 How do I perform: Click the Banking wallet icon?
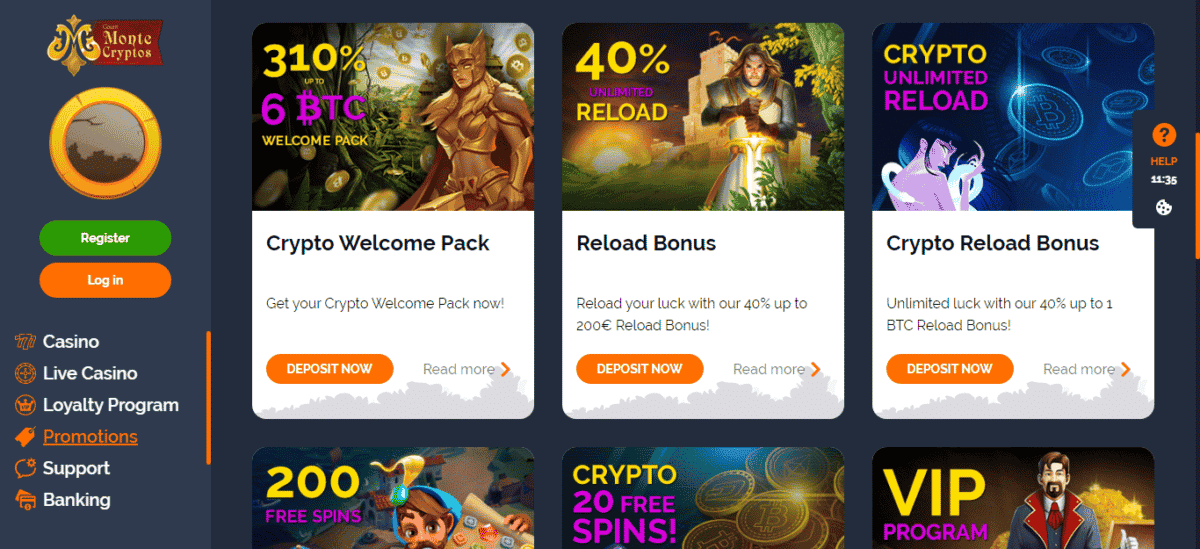point(25,500)
